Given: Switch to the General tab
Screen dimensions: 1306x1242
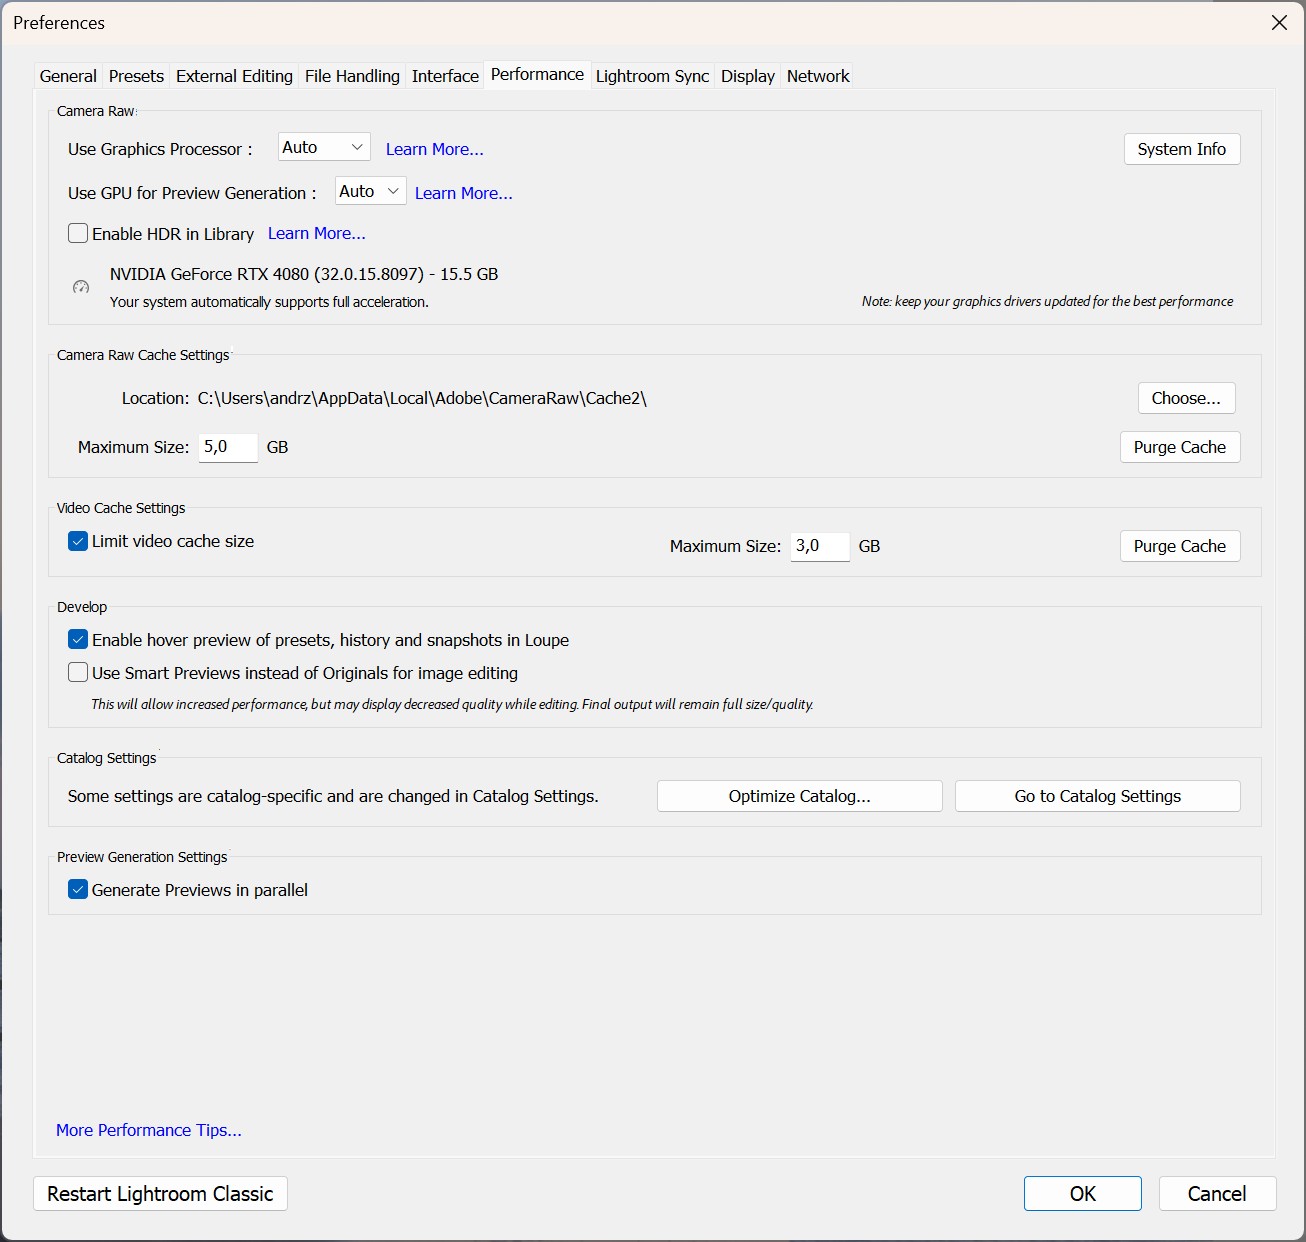Looking at the screenshot, I should pyautogui.click(x=68, y=76).
